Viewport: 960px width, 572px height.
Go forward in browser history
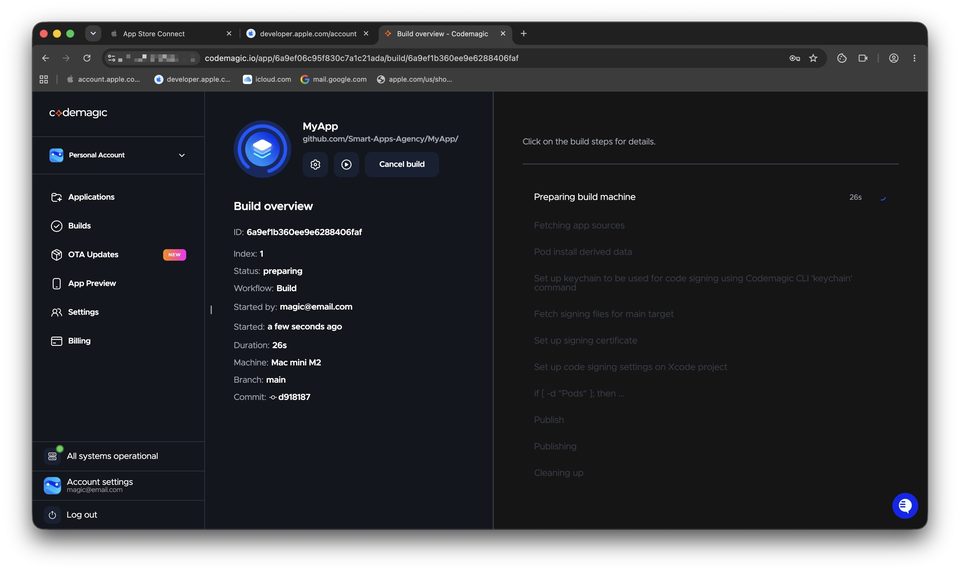click(x=66, y=58)
